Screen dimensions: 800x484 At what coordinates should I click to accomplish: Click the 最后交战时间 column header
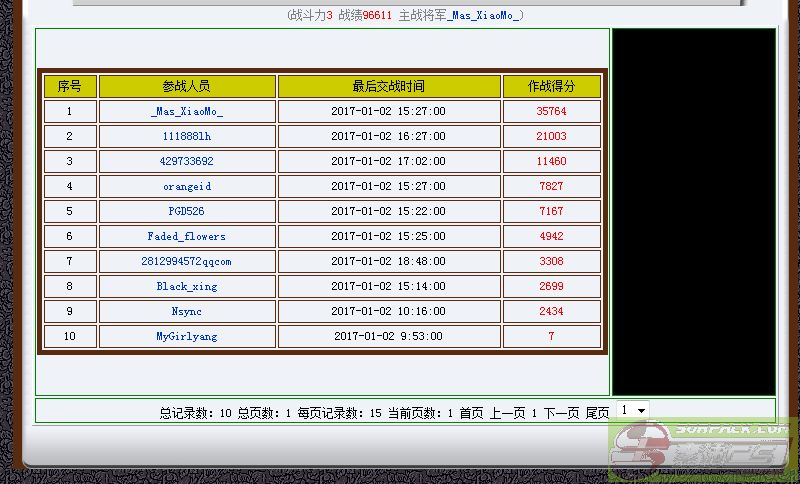pos(388,87)
